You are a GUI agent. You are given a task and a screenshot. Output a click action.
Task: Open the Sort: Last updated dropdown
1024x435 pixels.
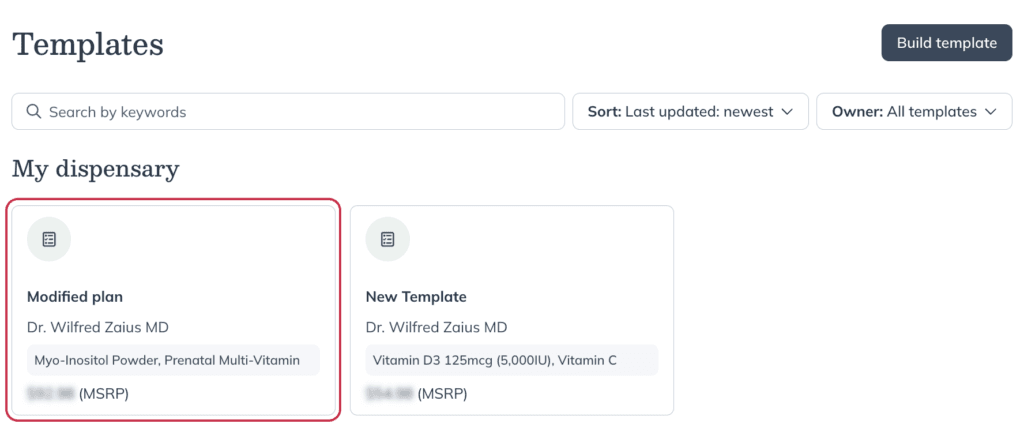coord(690,112)
